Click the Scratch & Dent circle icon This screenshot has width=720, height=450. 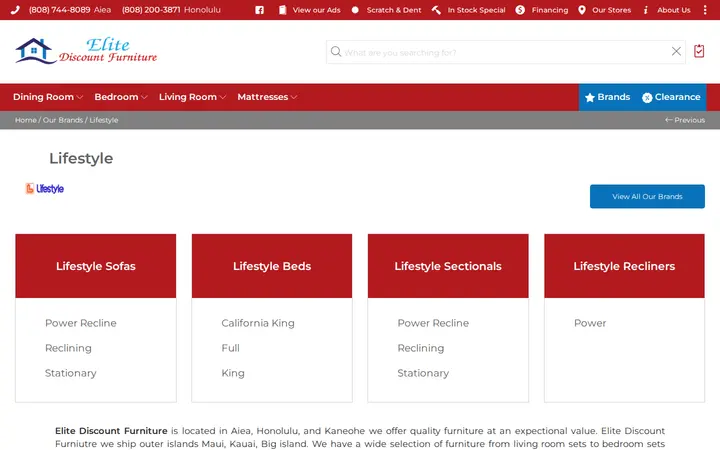(355, 10)
